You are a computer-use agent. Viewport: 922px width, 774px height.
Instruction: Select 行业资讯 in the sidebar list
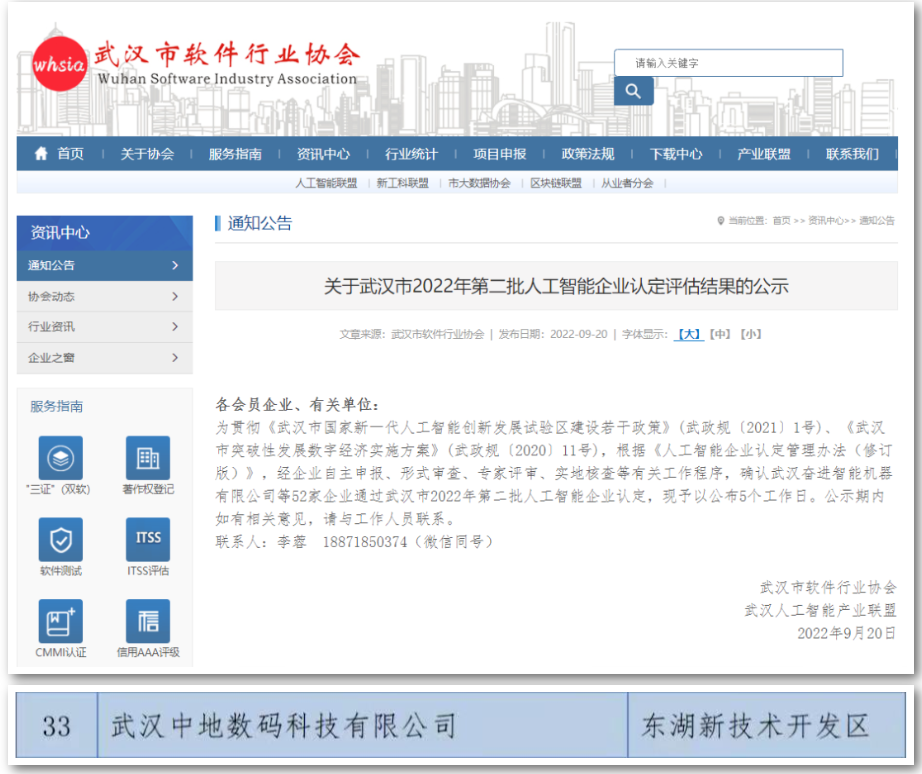[105, 326]
